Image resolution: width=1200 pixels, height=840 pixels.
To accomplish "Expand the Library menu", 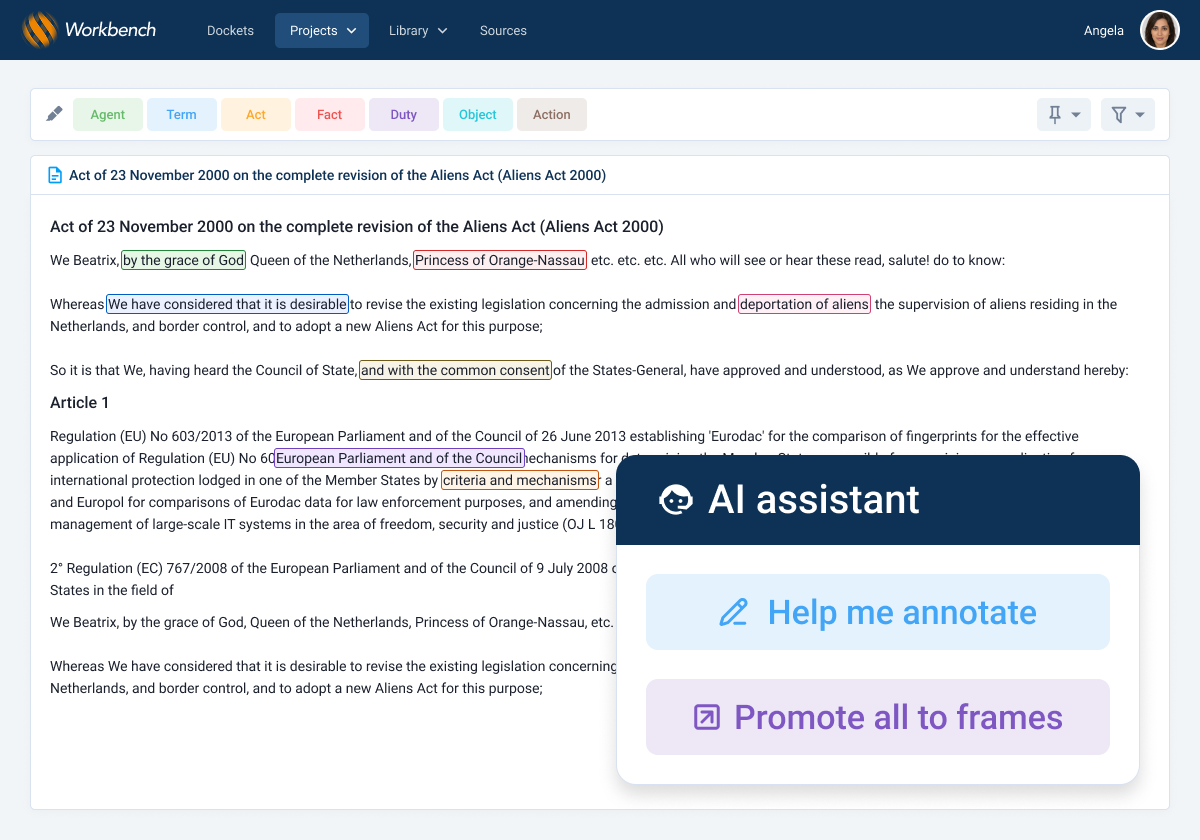I will (417, 30).
